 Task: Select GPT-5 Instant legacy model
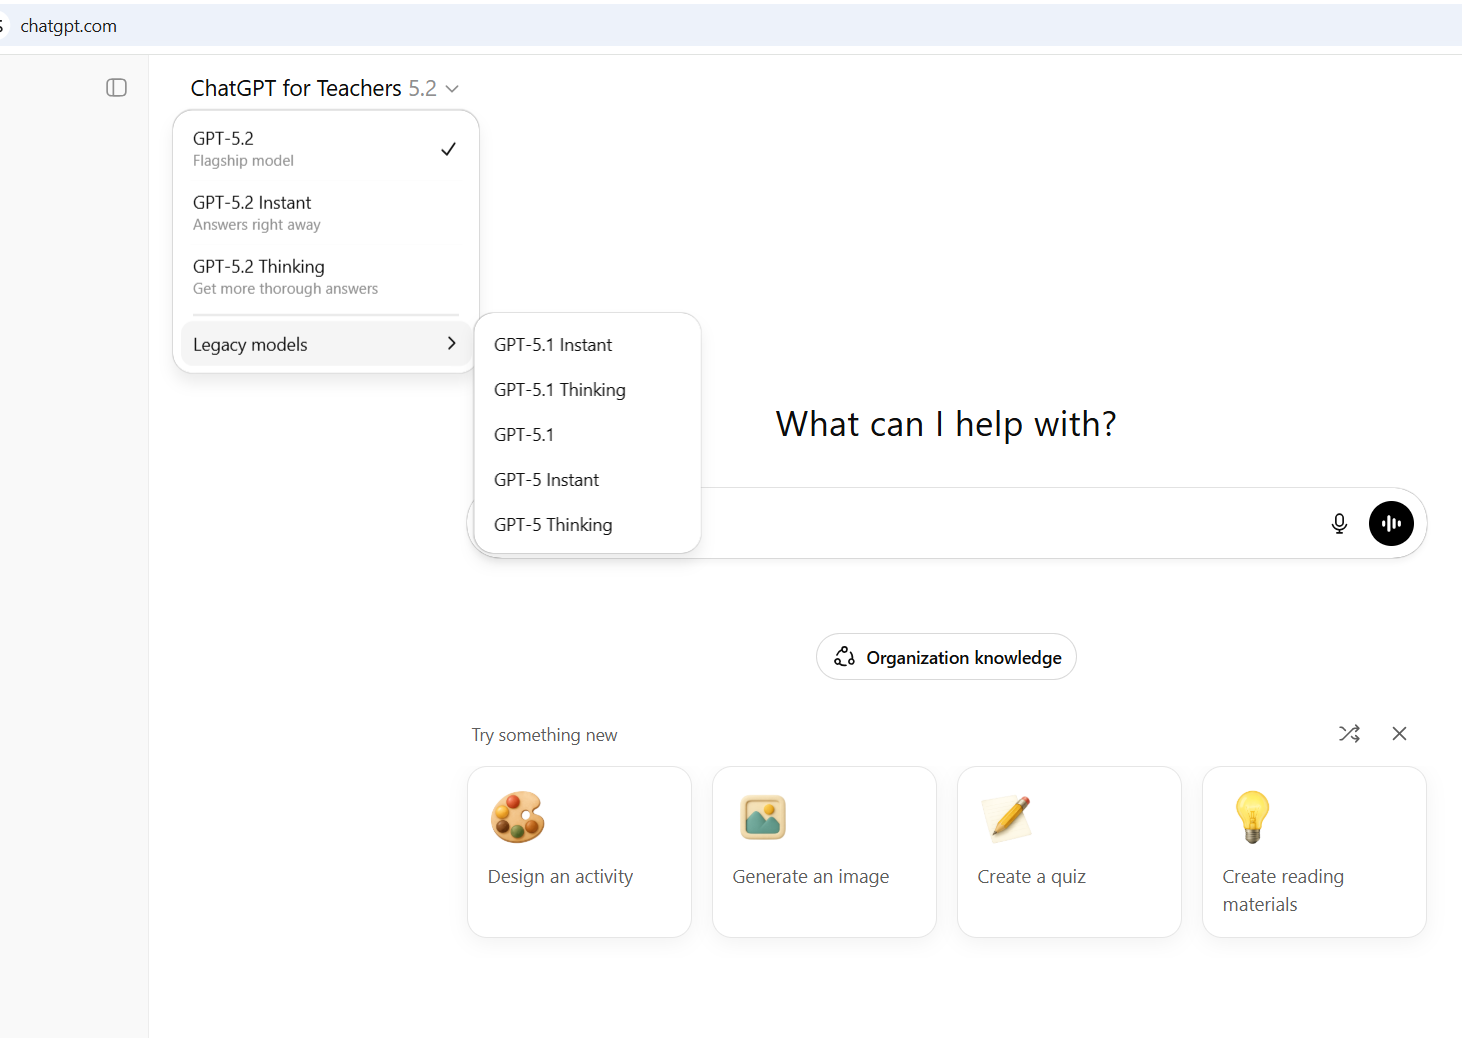588,480
